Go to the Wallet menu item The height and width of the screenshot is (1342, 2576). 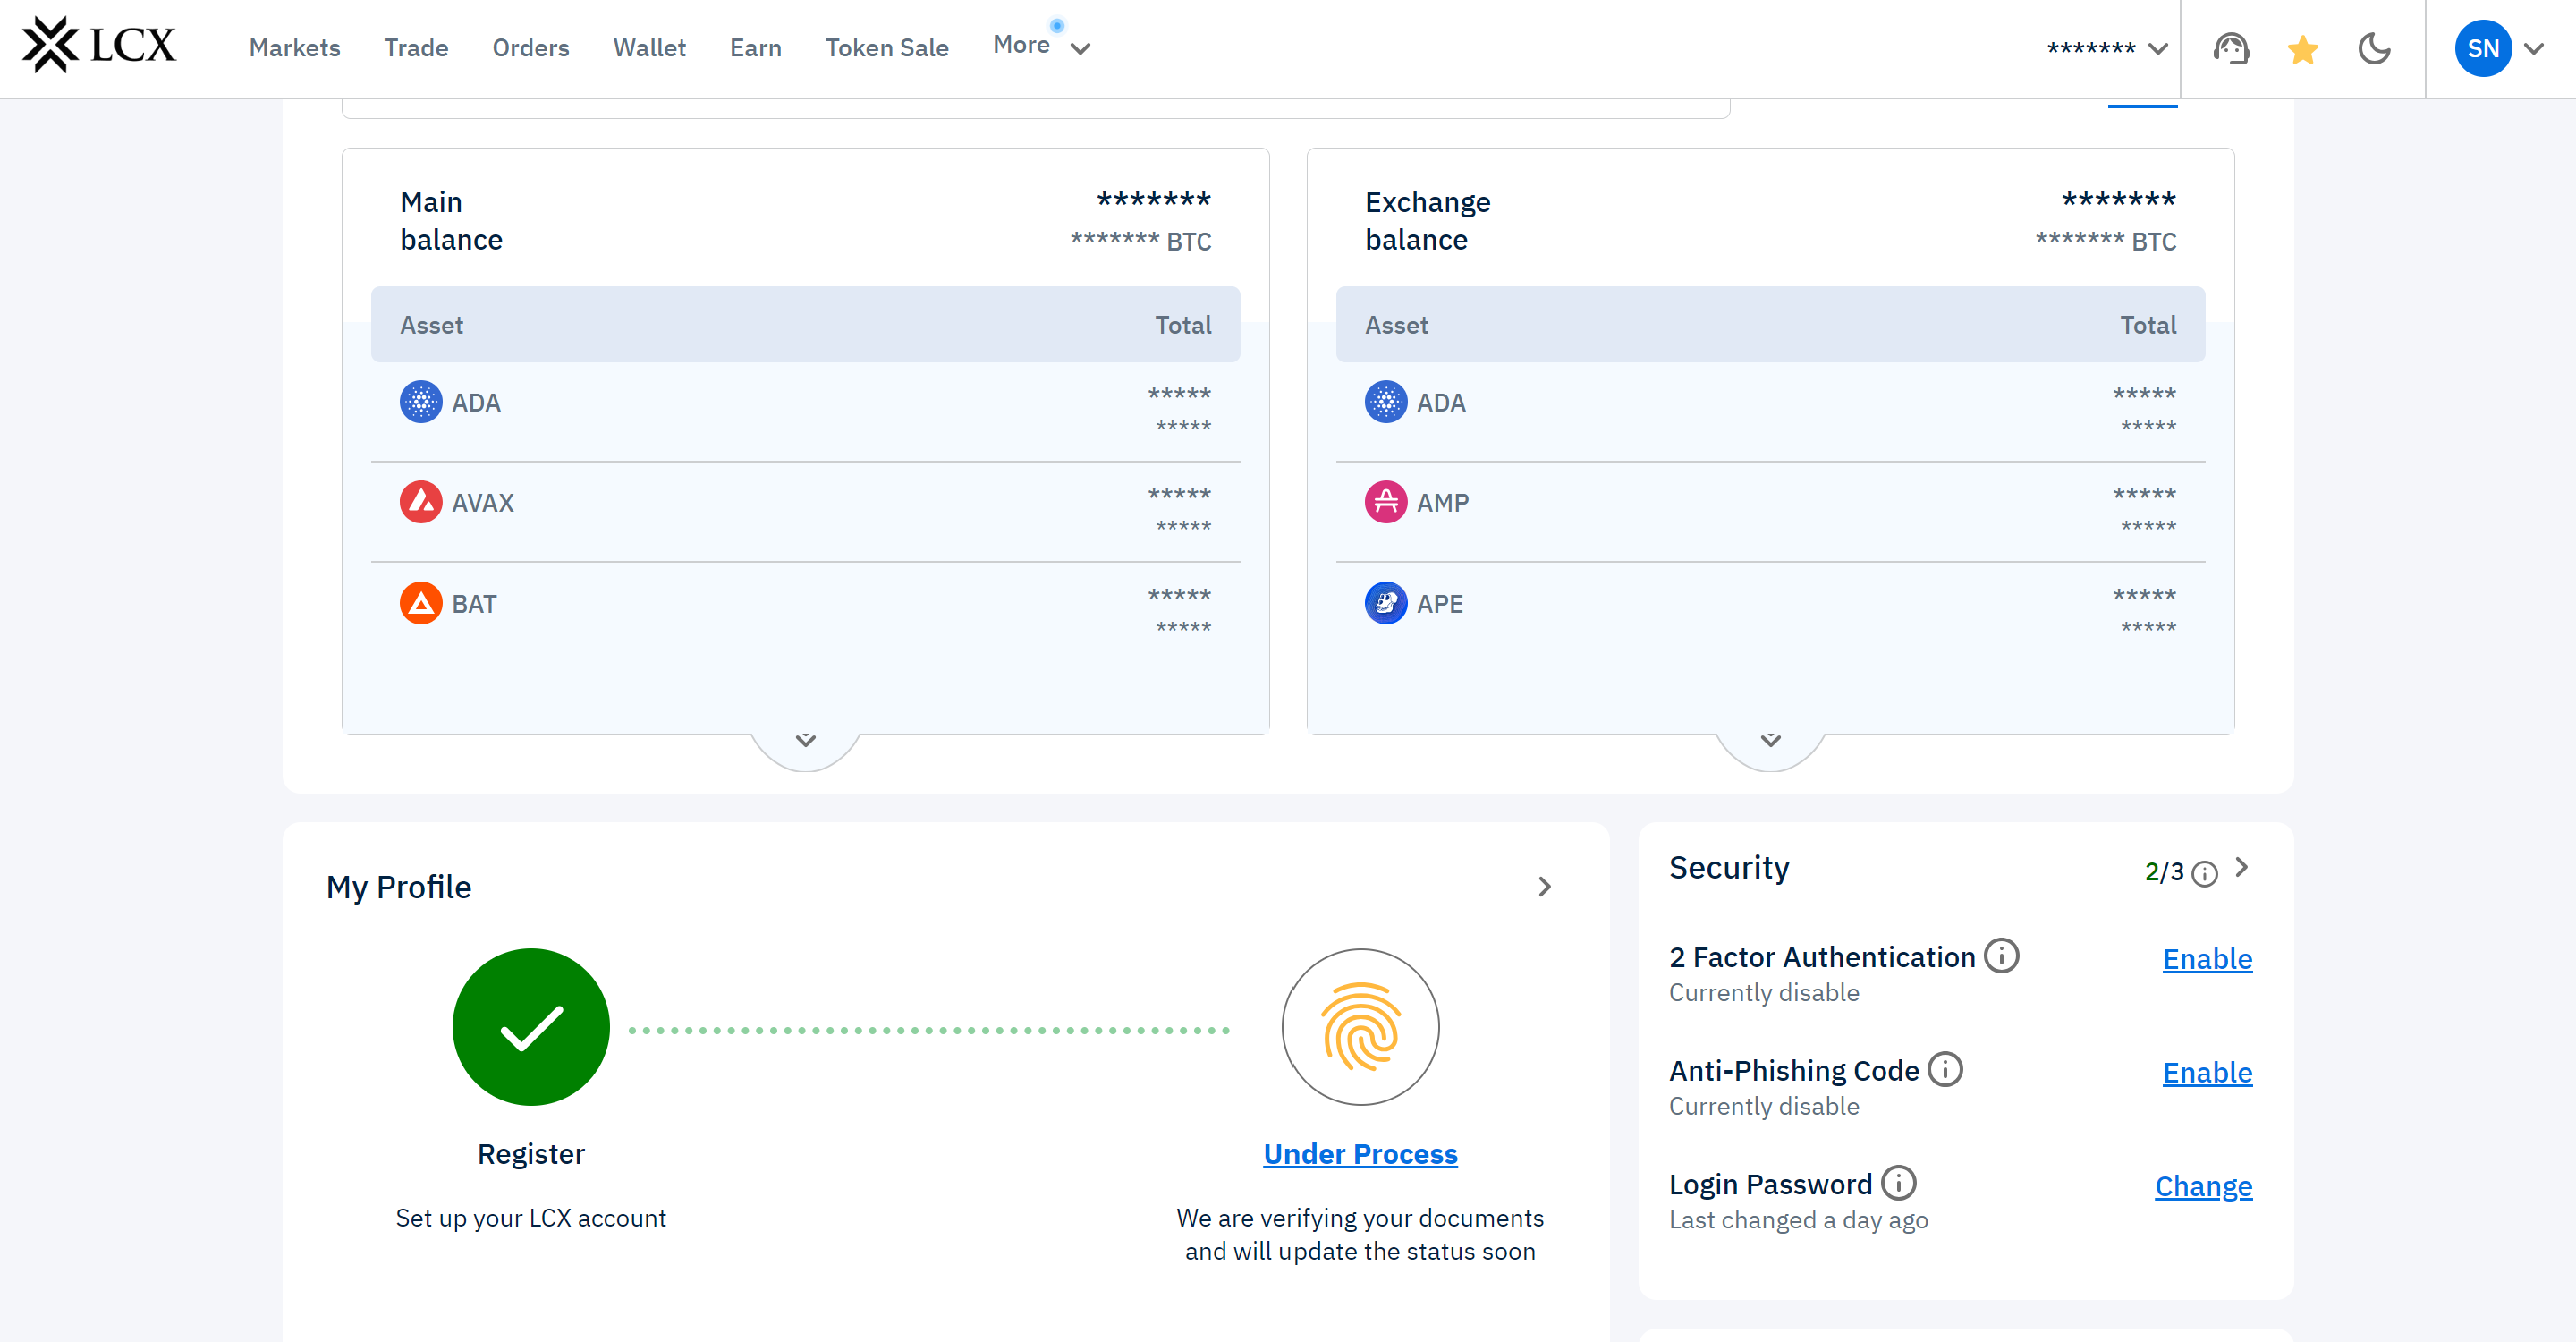[649, 48]
